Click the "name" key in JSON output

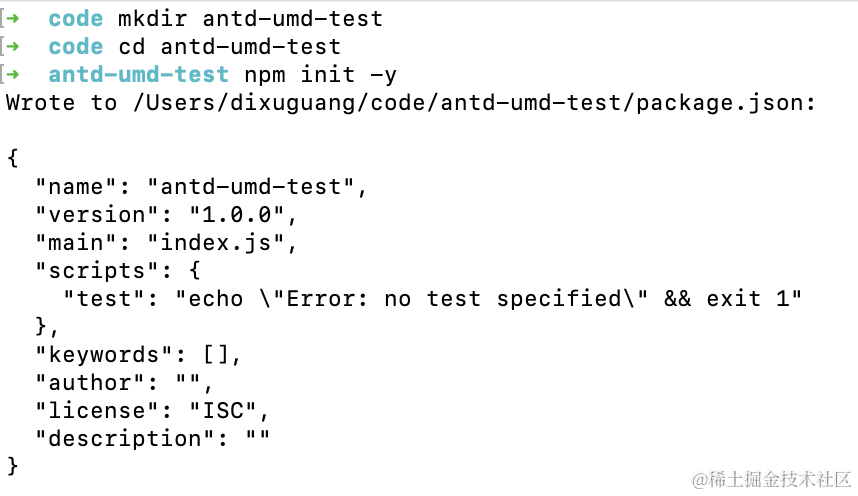[x=76, y=187]
